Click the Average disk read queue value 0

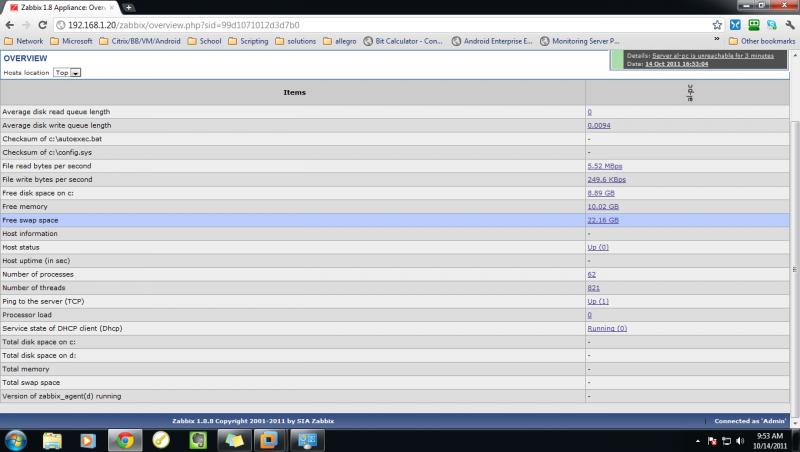click(x=589, y=112)
